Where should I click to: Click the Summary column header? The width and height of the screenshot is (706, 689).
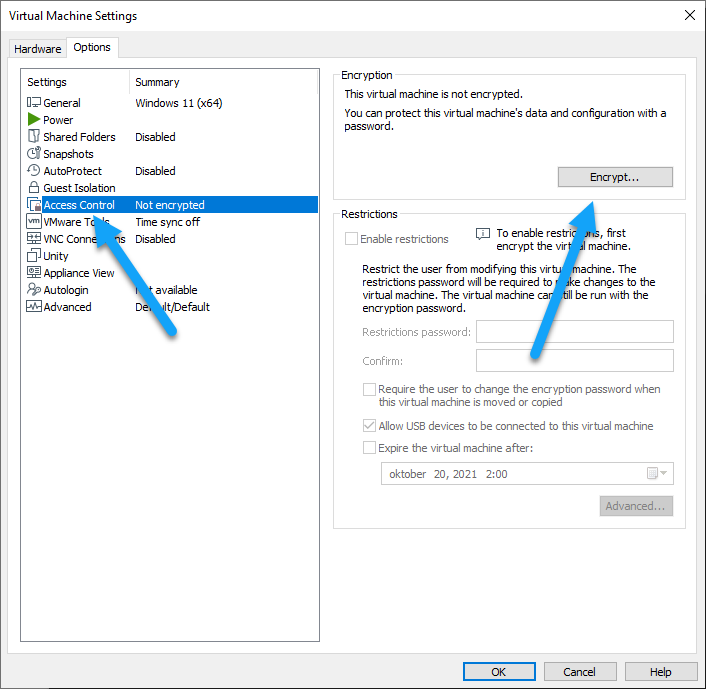pos(224,82)
